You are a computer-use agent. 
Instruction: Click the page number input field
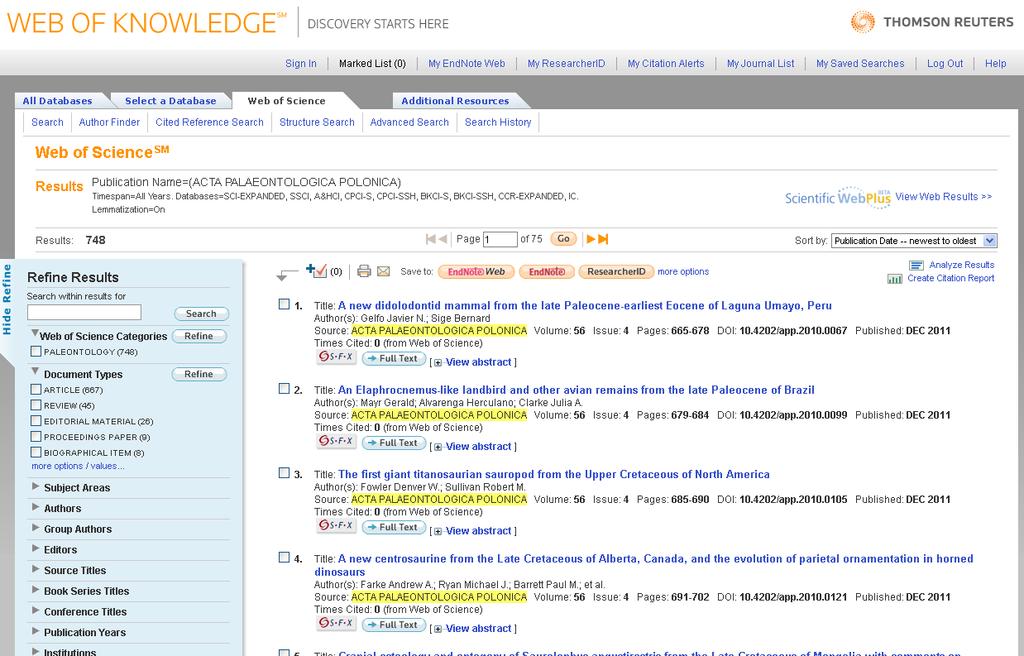coord(500,239)
